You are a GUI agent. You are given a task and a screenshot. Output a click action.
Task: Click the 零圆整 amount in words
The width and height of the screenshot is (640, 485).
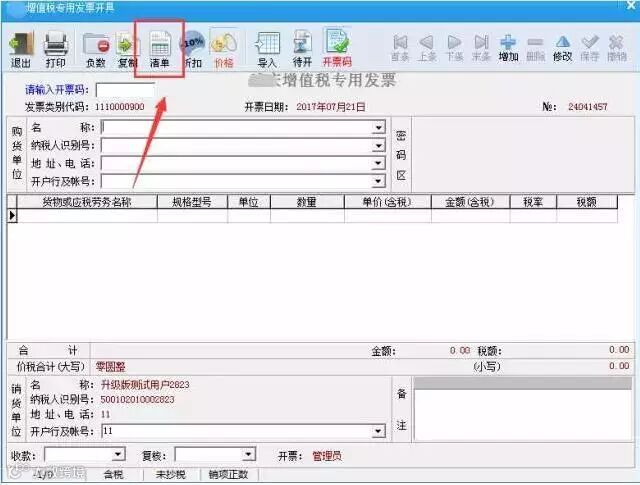110,367
